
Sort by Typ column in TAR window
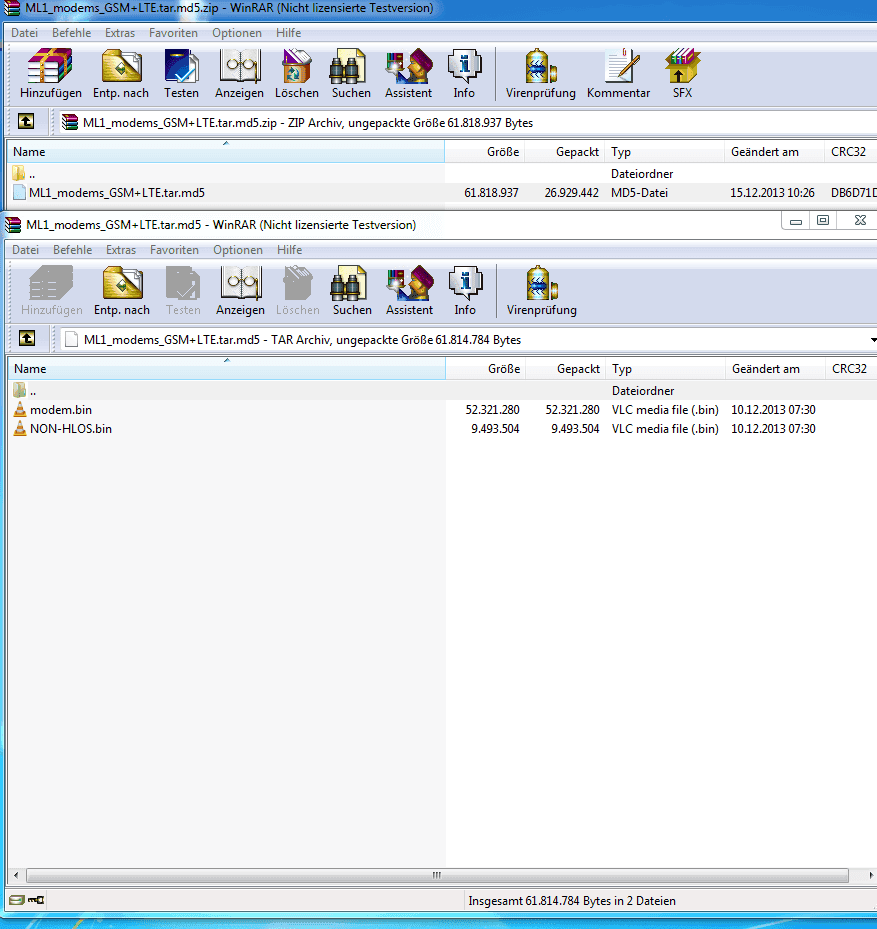(665, 369)
